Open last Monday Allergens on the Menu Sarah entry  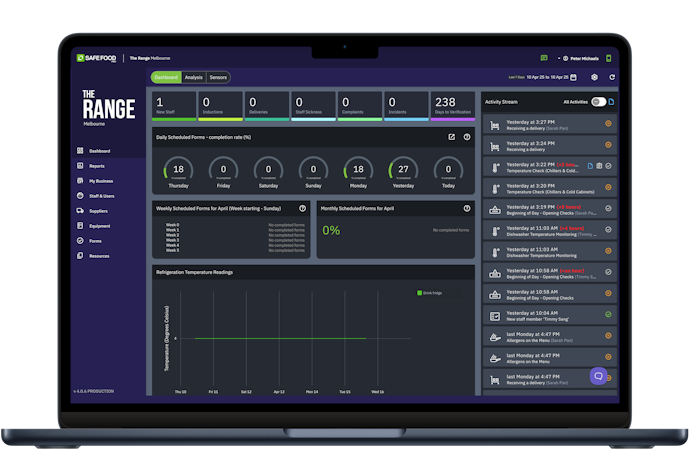(550, 336)
